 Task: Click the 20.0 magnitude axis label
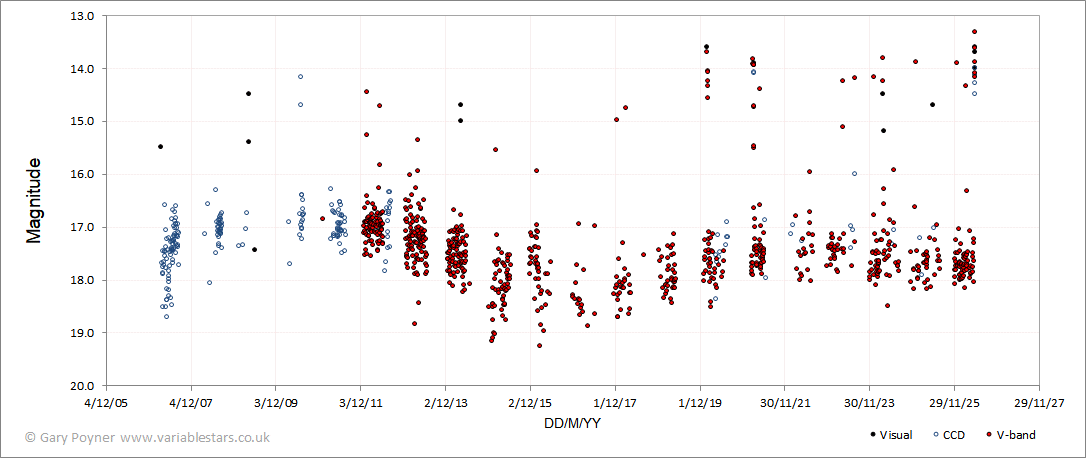point(89,386)
